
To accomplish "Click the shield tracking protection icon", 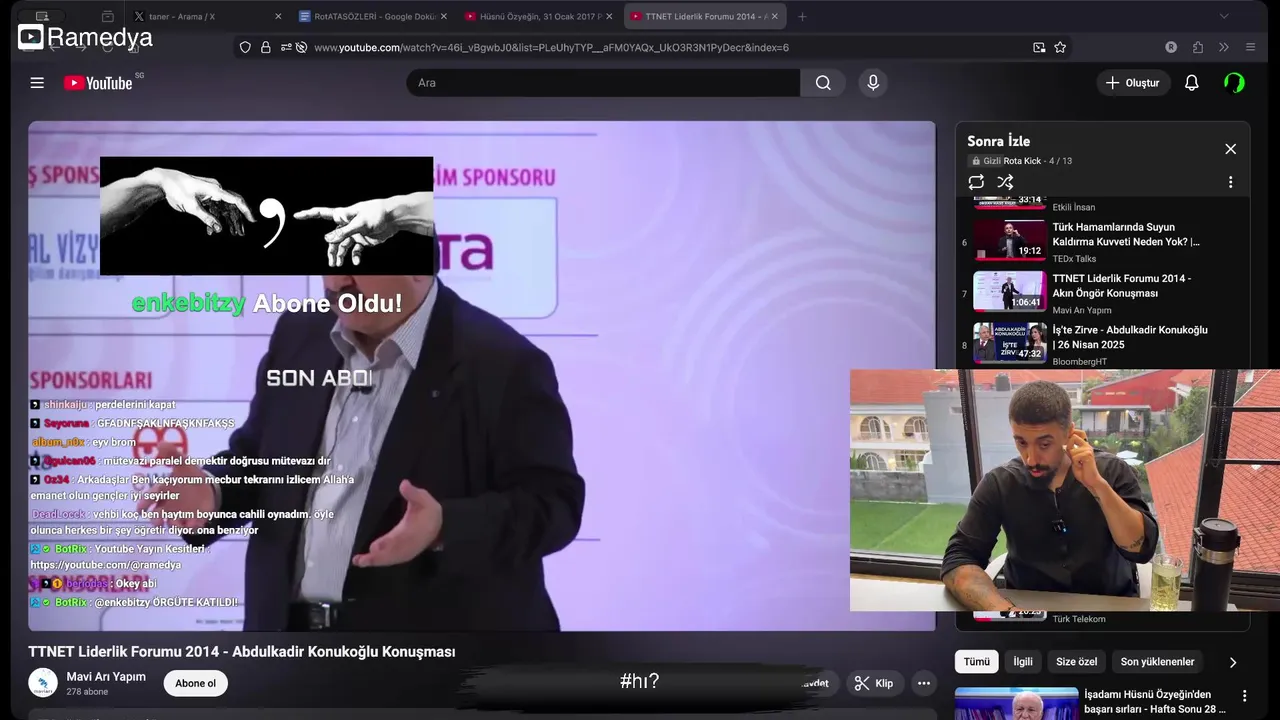I will tap(245, 47).
